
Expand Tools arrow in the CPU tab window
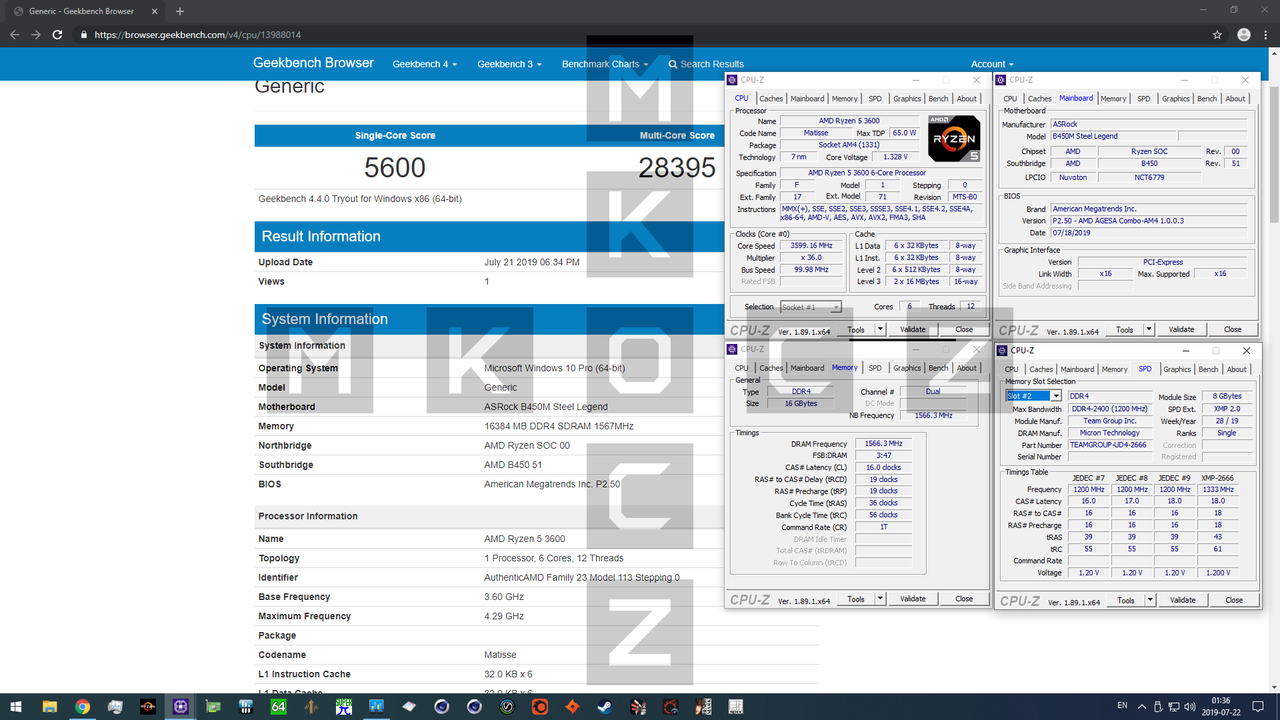pos(880,329)
